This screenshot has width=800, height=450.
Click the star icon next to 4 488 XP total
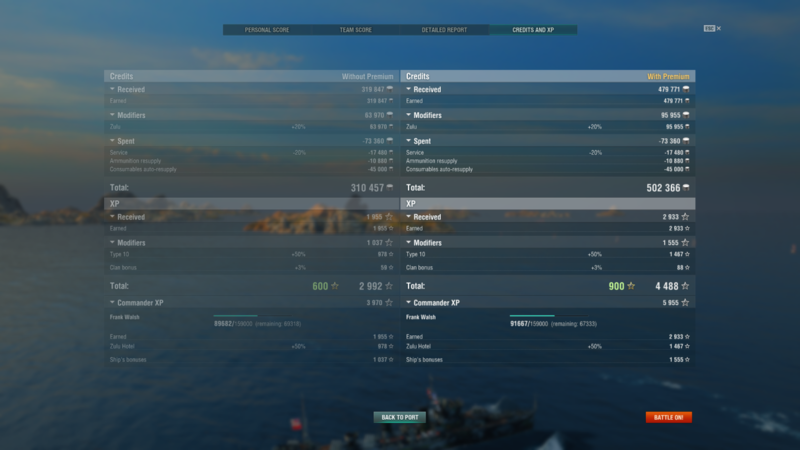[x=685, y=286]
